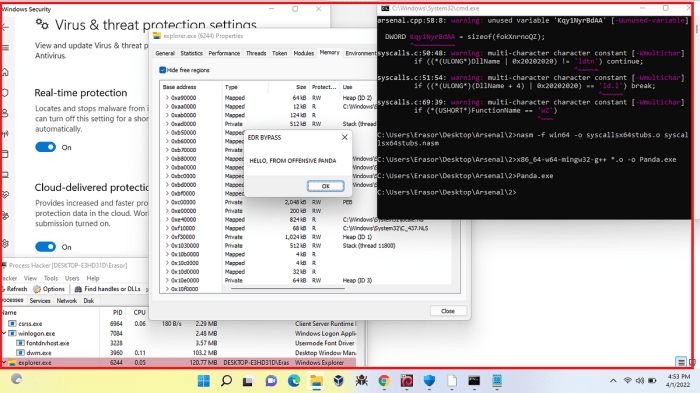The width and height of the screenshot is (700, 393).
Task: Open the notepad-style icon on taskbar
Action: [x=497, y=380]
